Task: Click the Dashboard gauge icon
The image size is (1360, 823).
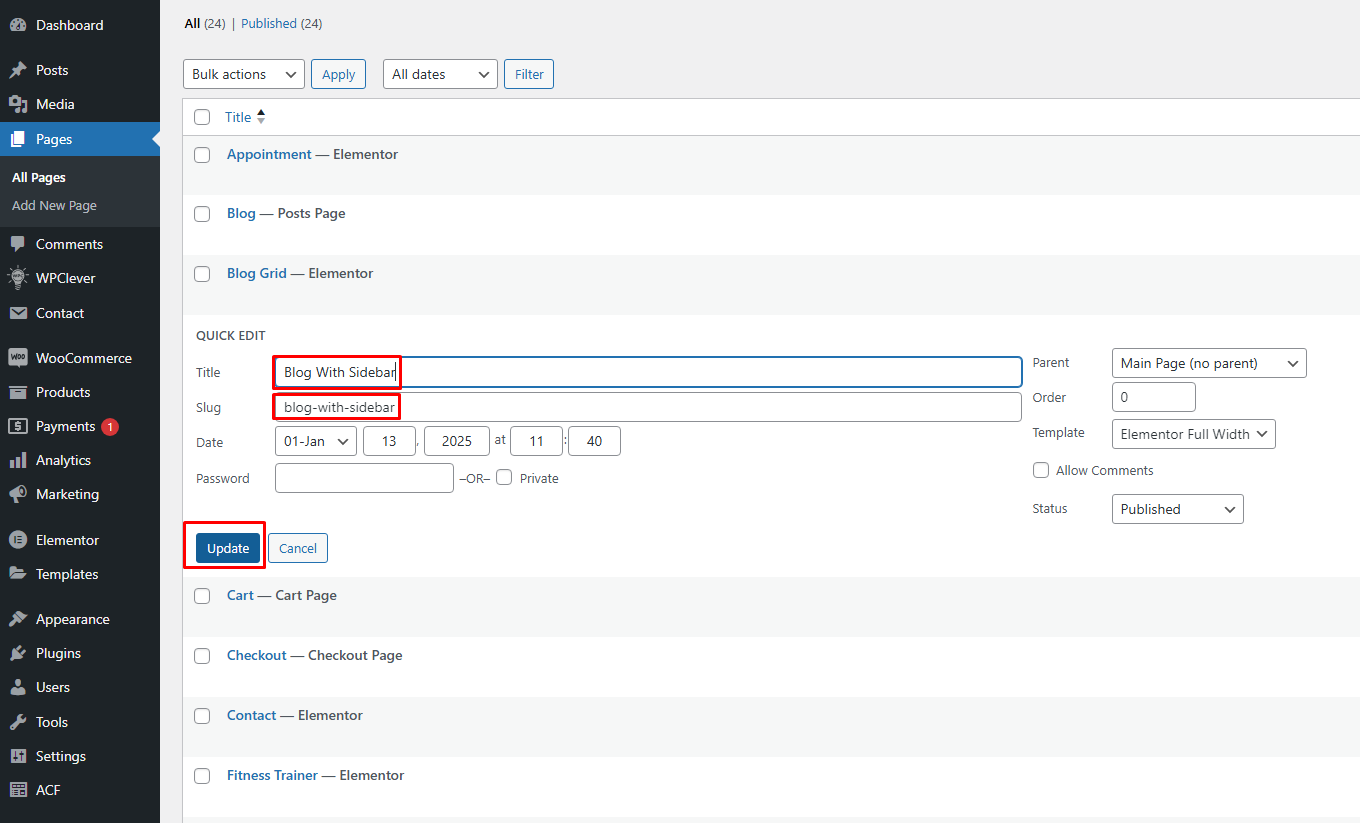Action: tap(18, 25)
